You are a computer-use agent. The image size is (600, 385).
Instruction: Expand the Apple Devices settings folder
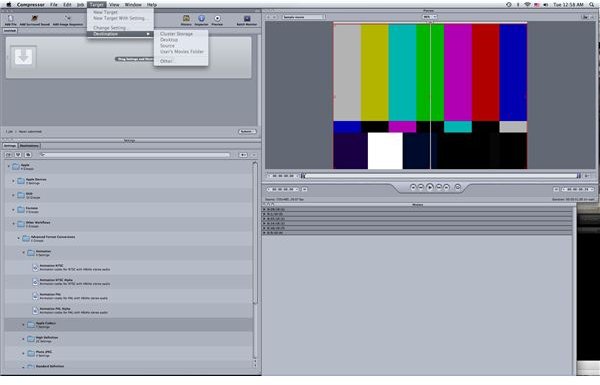pos(13,181)
